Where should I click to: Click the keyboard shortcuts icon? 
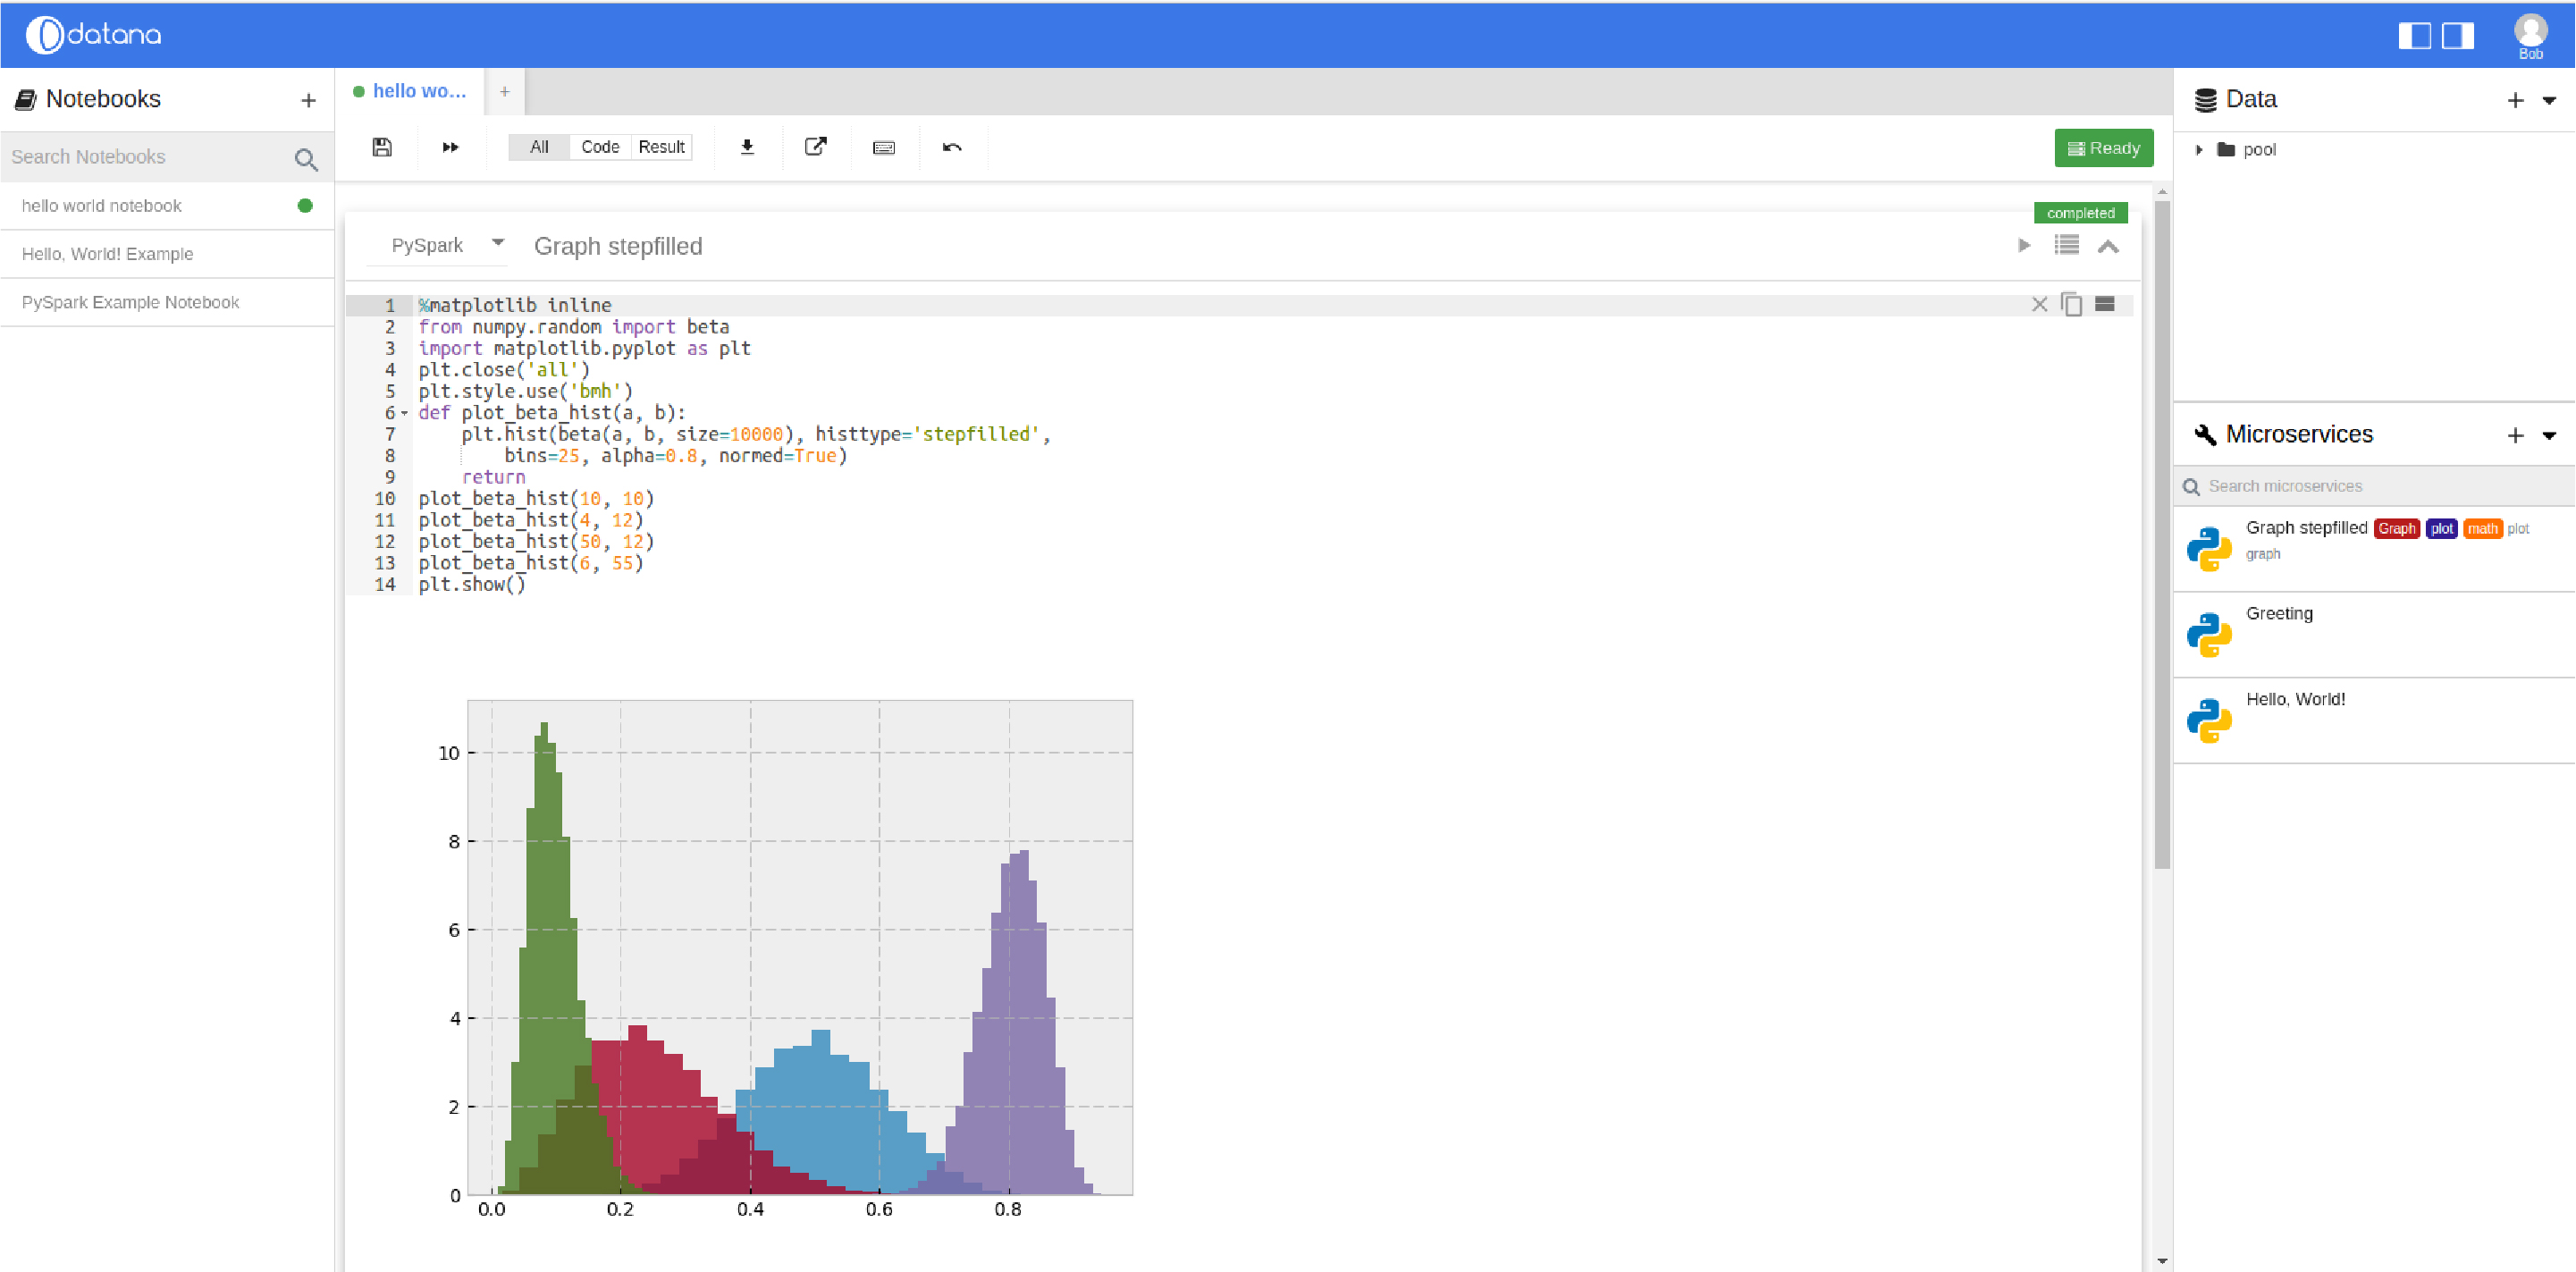[x=884, y=147]
